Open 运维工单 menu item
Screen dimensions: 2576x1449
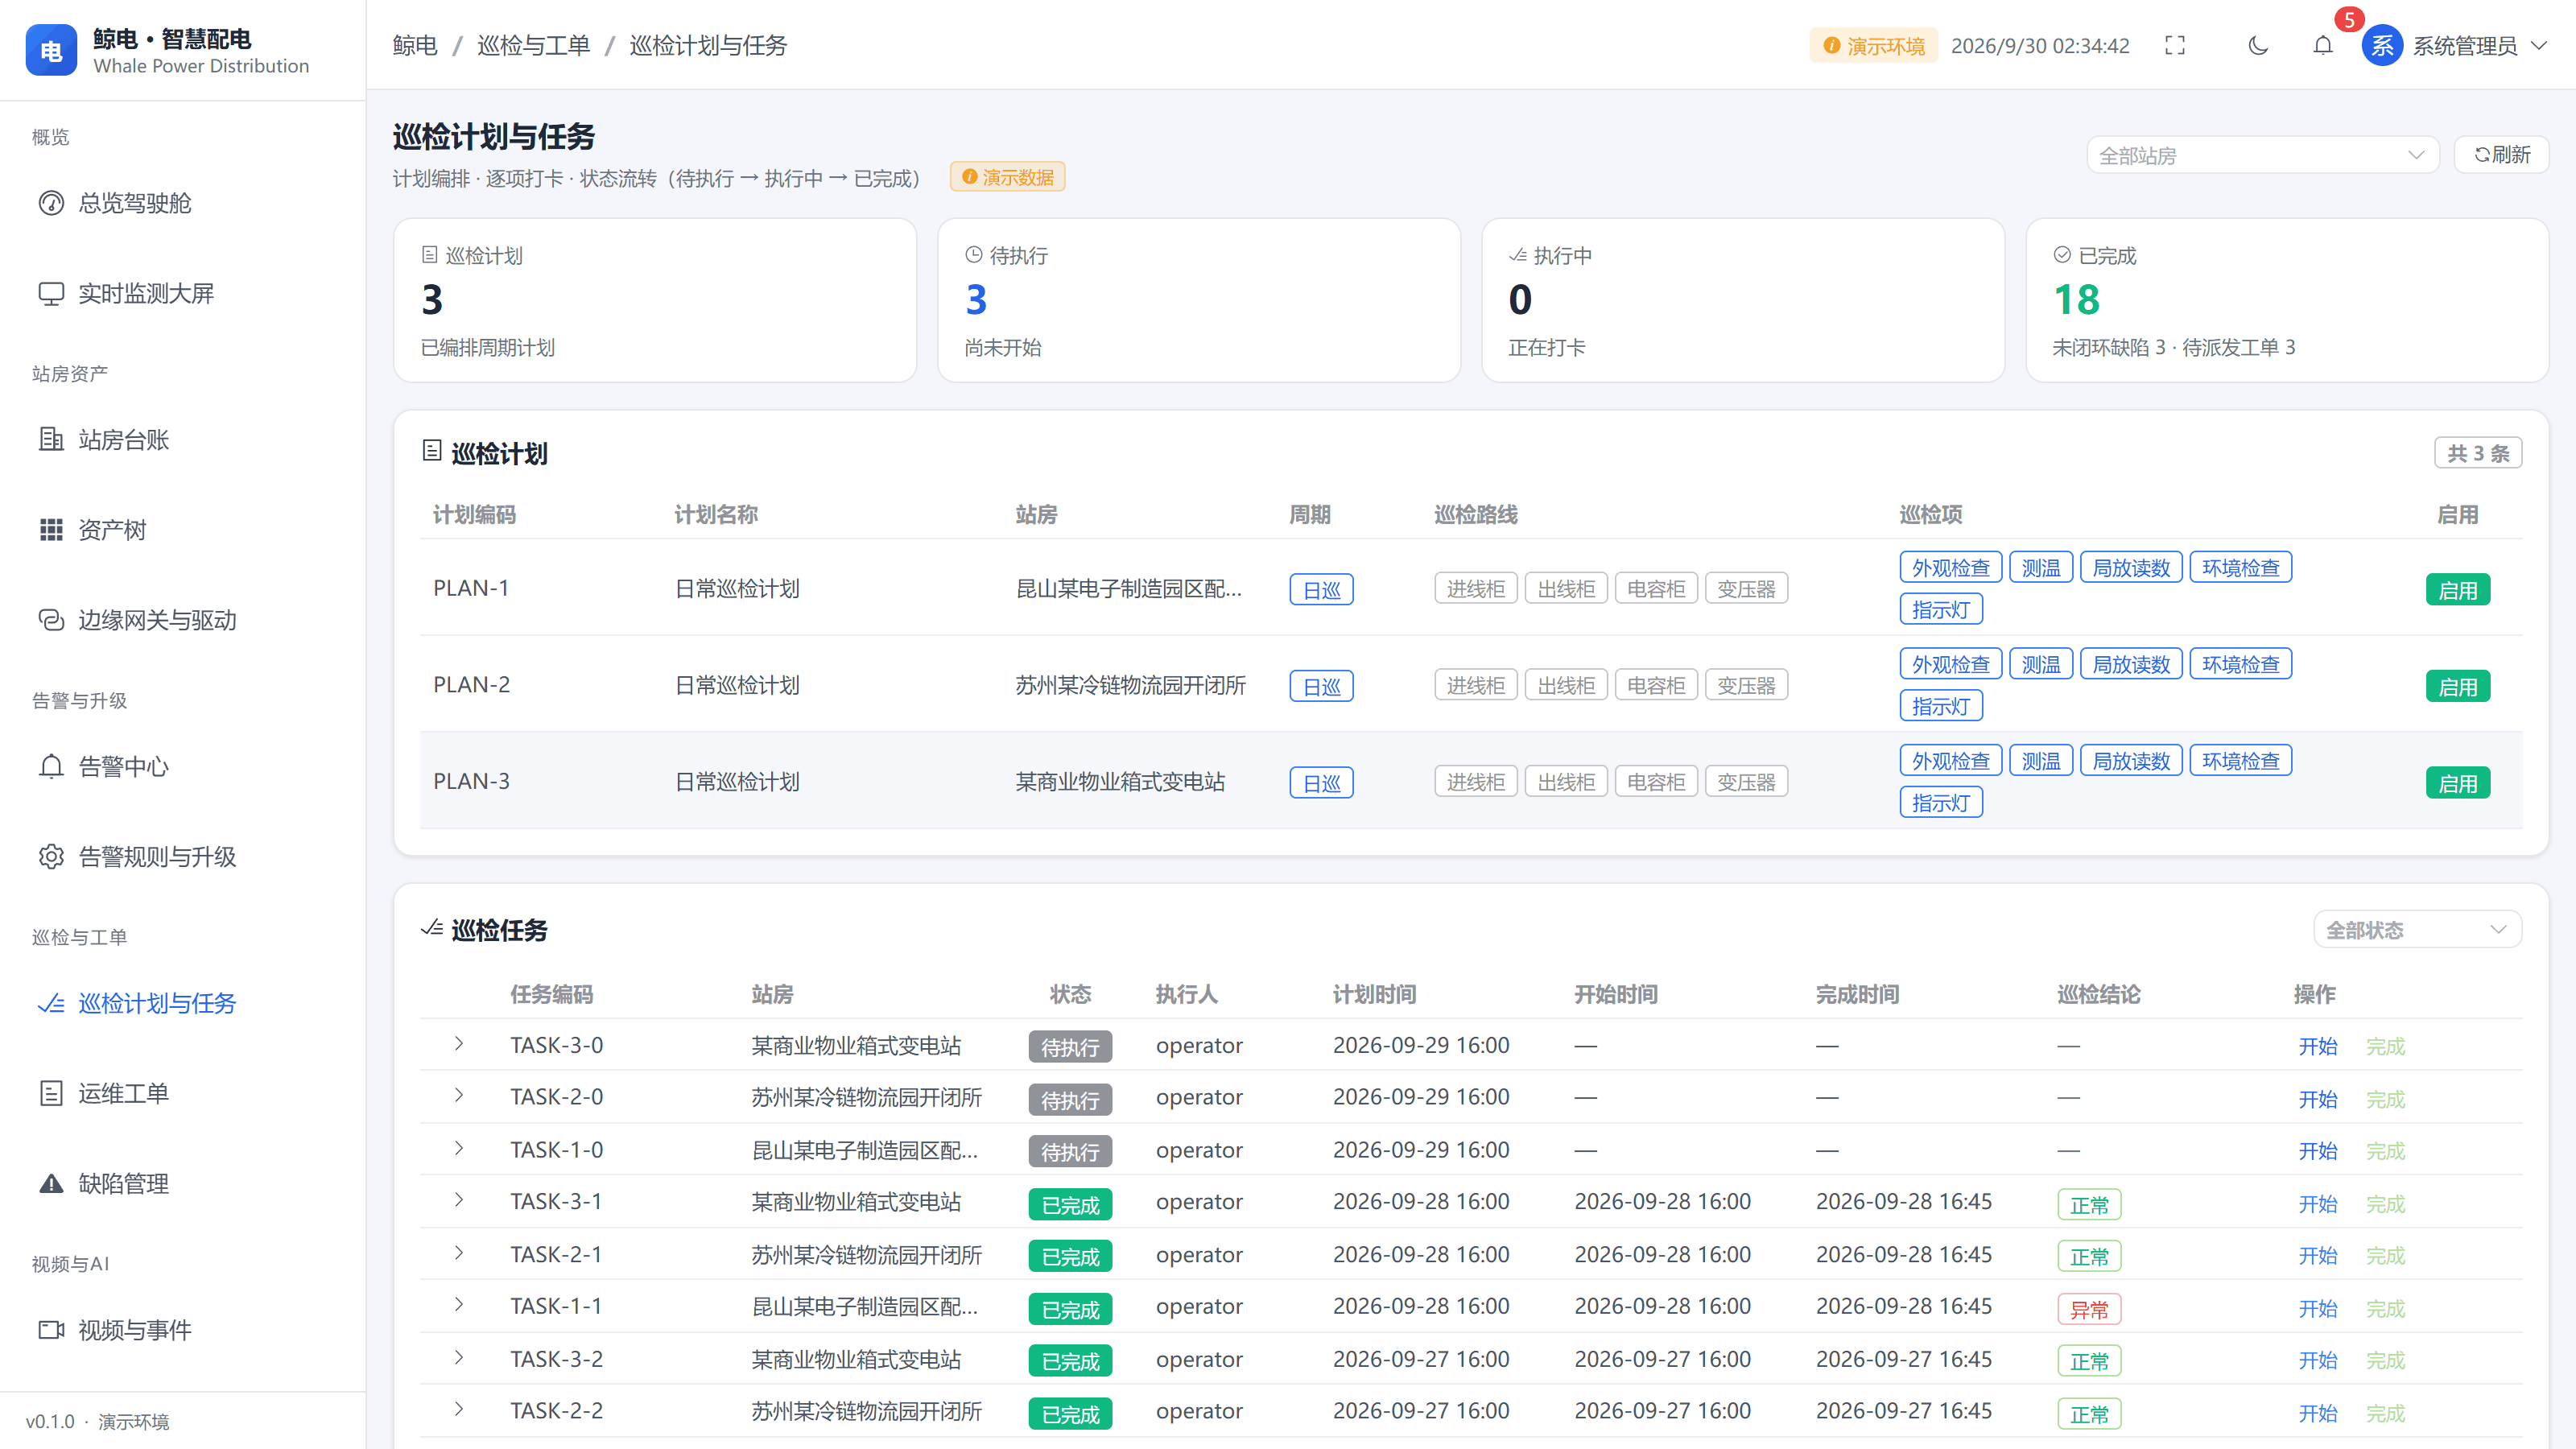(x=183, y=1093)
